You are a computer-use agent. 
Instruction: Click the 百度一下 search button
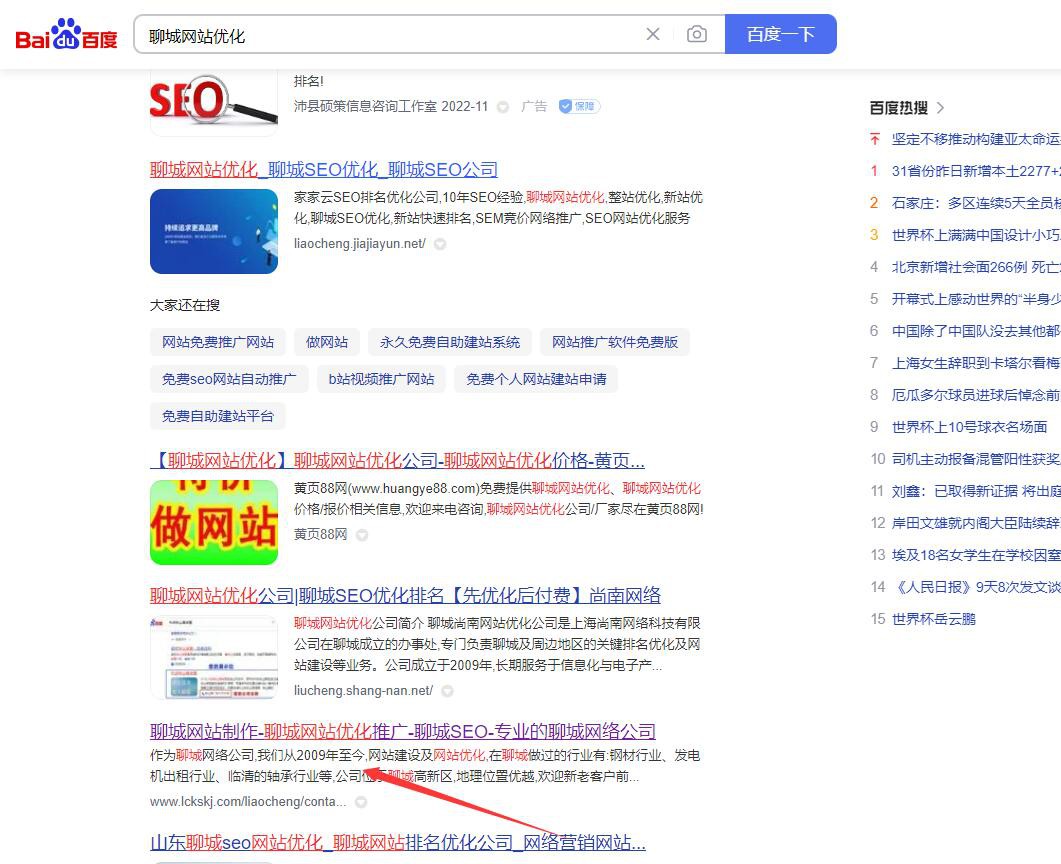click(x=781, y=34)
